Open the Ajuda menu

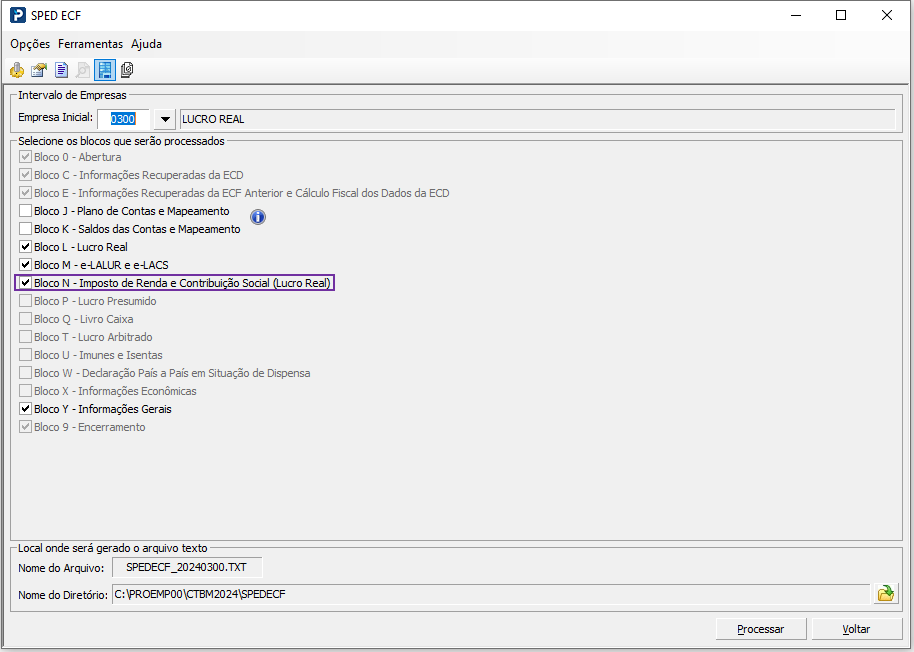point(146,44)
